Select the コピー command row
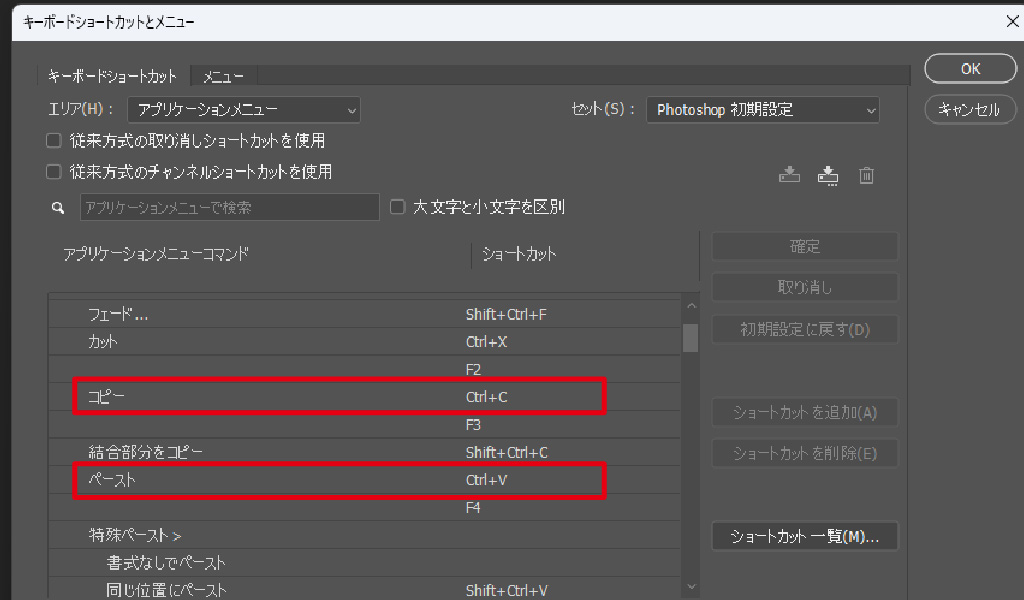The width and height of the screenshot is (1024, 600). pyautogui.click(x=340, y=397)
